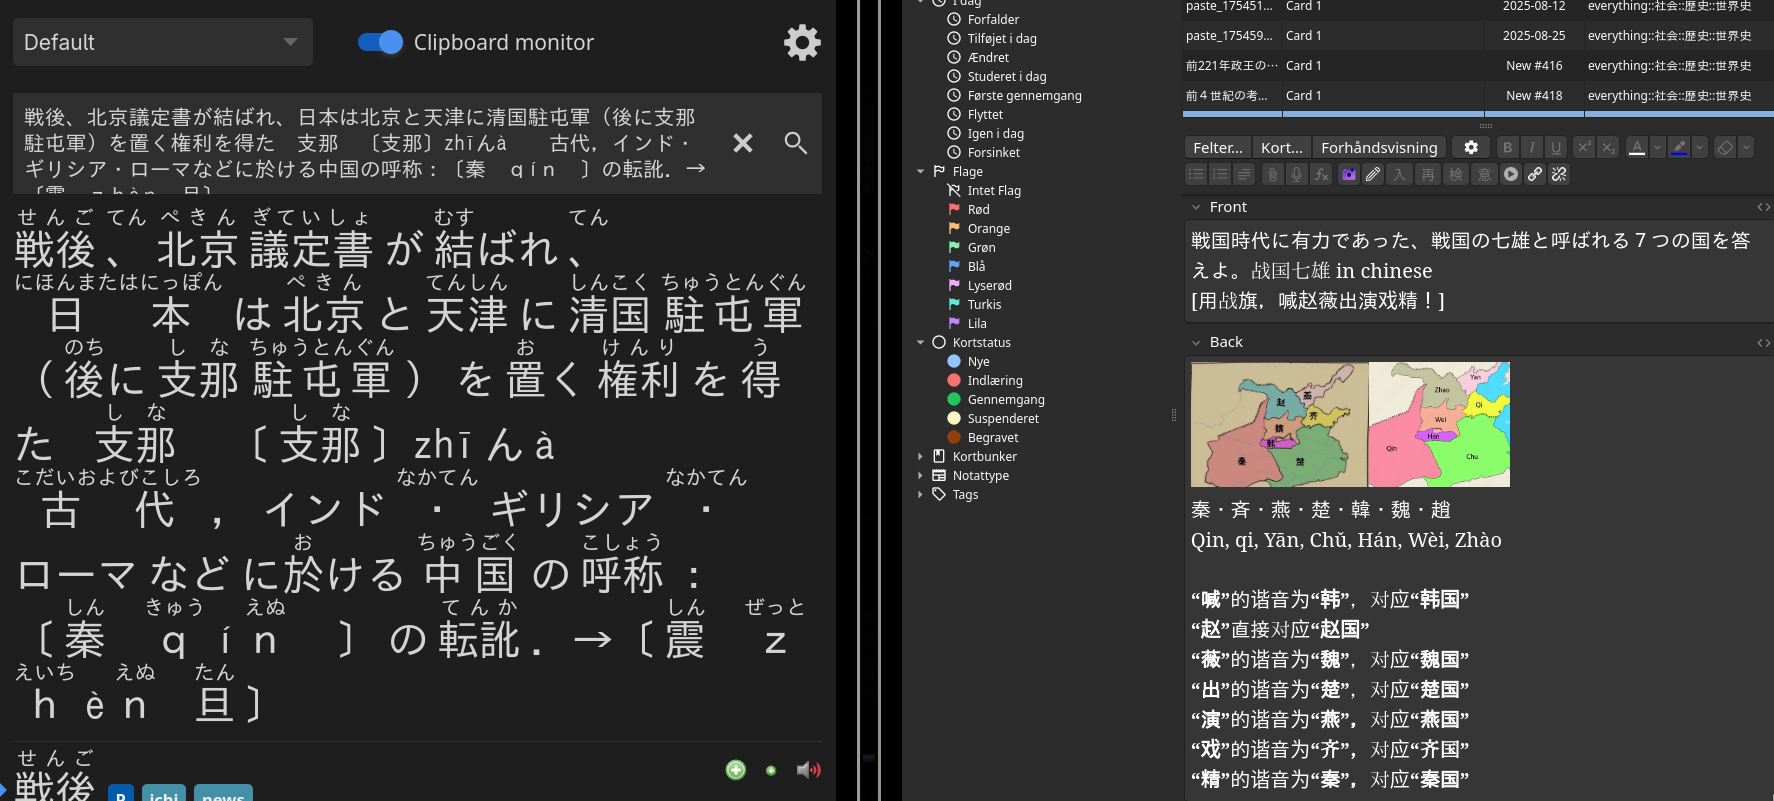Open the eraser options dropdown arrow

(1746, 147)
